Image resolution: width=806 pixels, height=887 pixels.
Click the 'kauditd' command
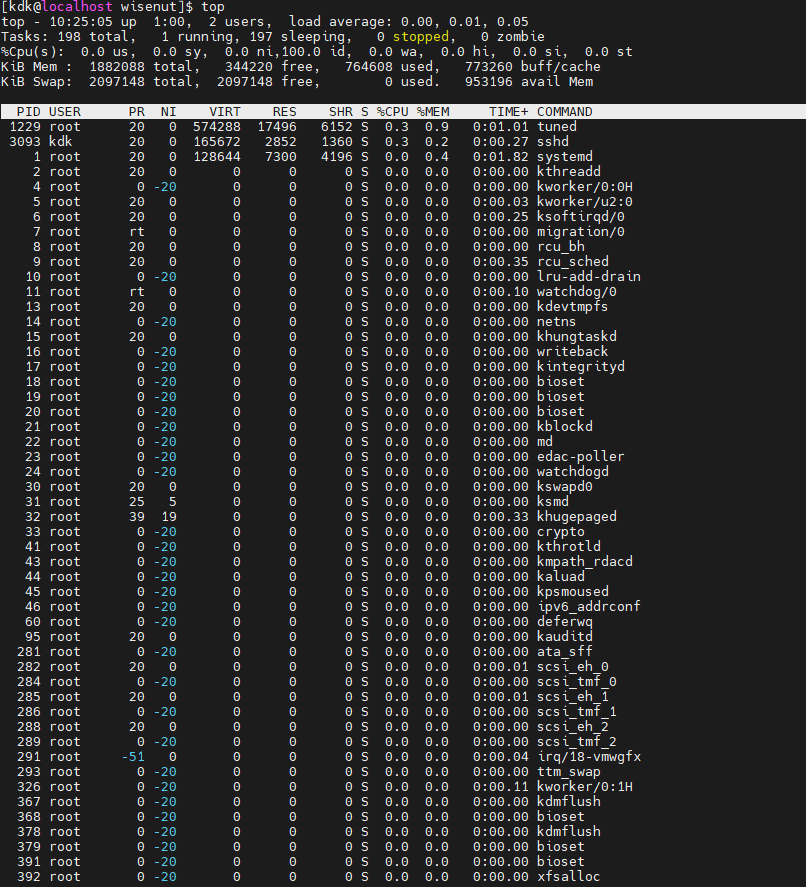564,636
